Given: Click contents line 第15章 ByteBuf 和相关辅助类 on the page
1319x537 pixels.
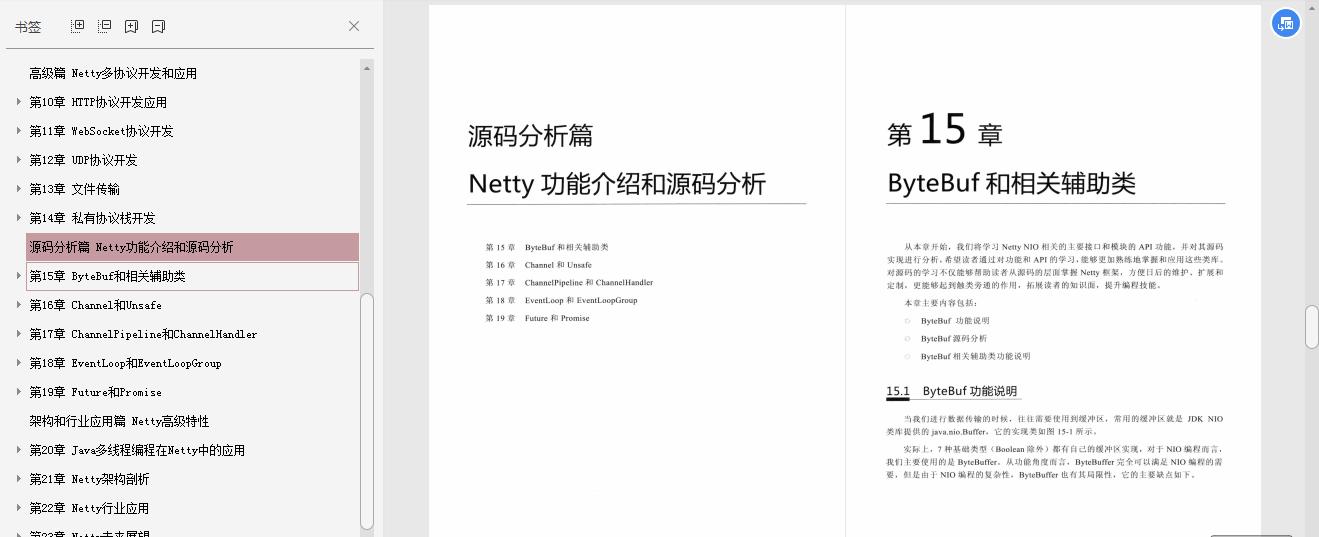Looking at the screenshot, I should pyautogui.click(x=547, y=247).
